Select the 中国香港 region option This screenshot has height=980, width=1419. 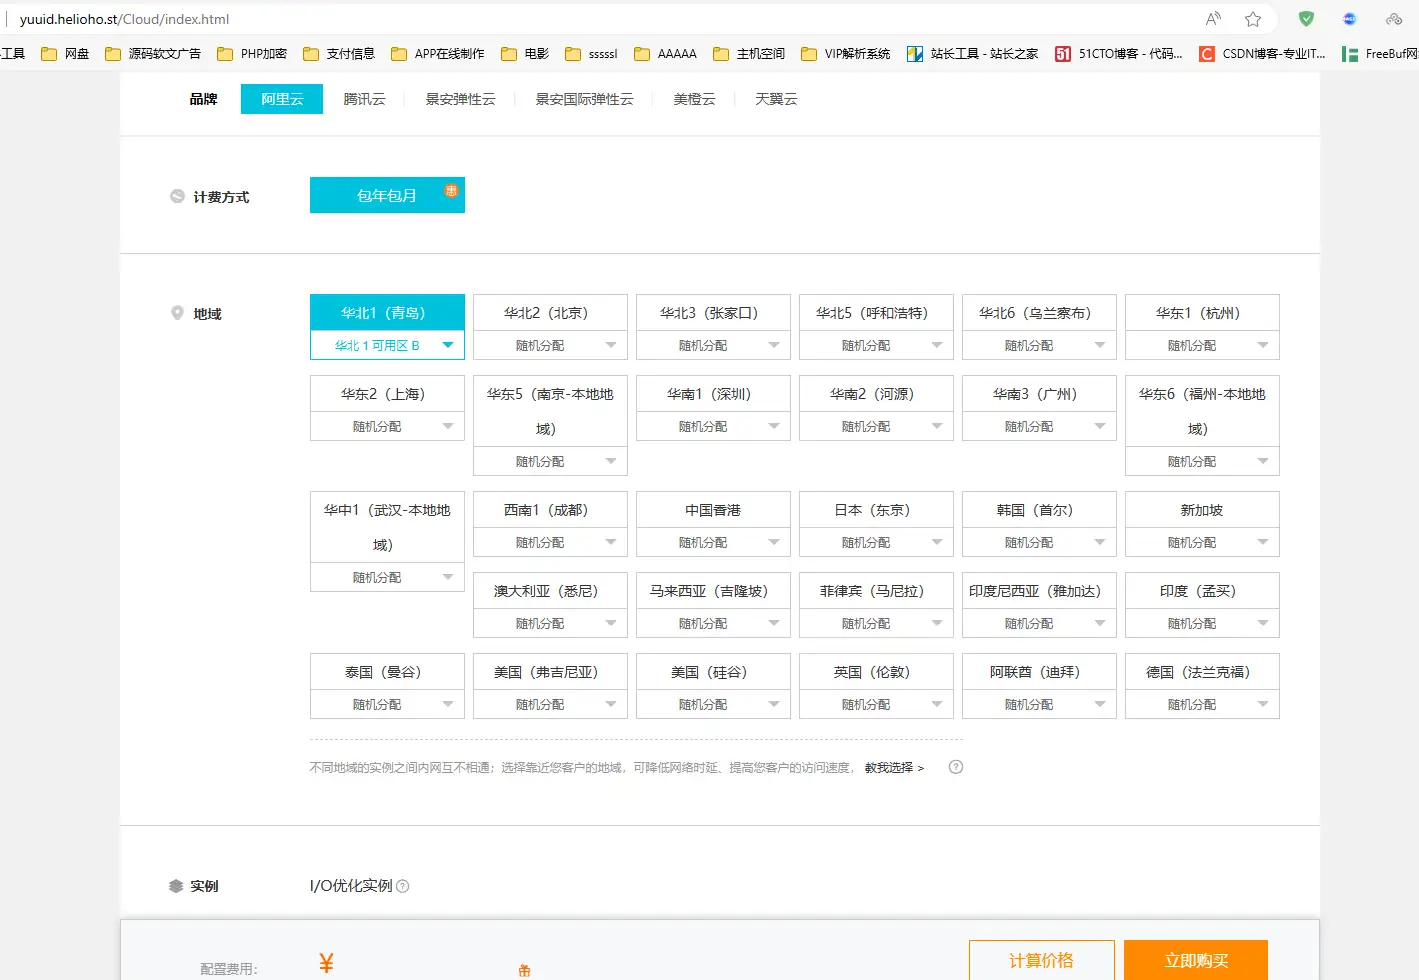click(x=712, y=510)
